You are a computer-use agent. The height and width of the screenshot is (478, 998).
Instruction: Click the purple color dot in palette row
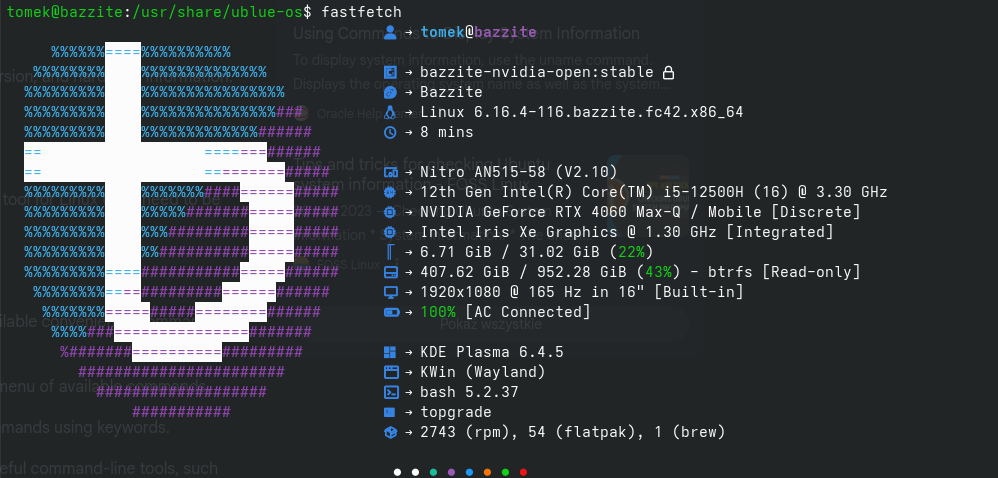pyautogui.click(x=451, y=472)
